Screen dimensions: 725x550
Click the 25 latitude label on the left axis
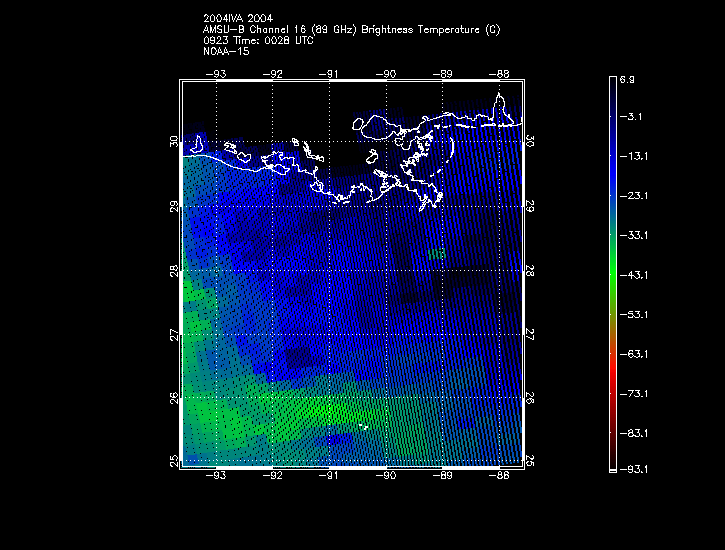pos(174,461)
